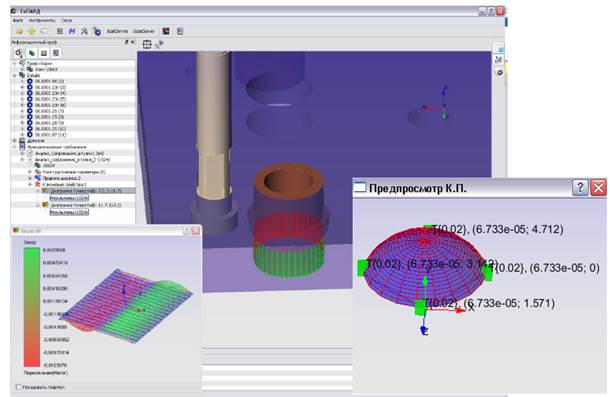The width and height of the screenshot is (610, 397).
Task: Click last icon in info-tree panel toolbar
Action: [x=56, y=53]
